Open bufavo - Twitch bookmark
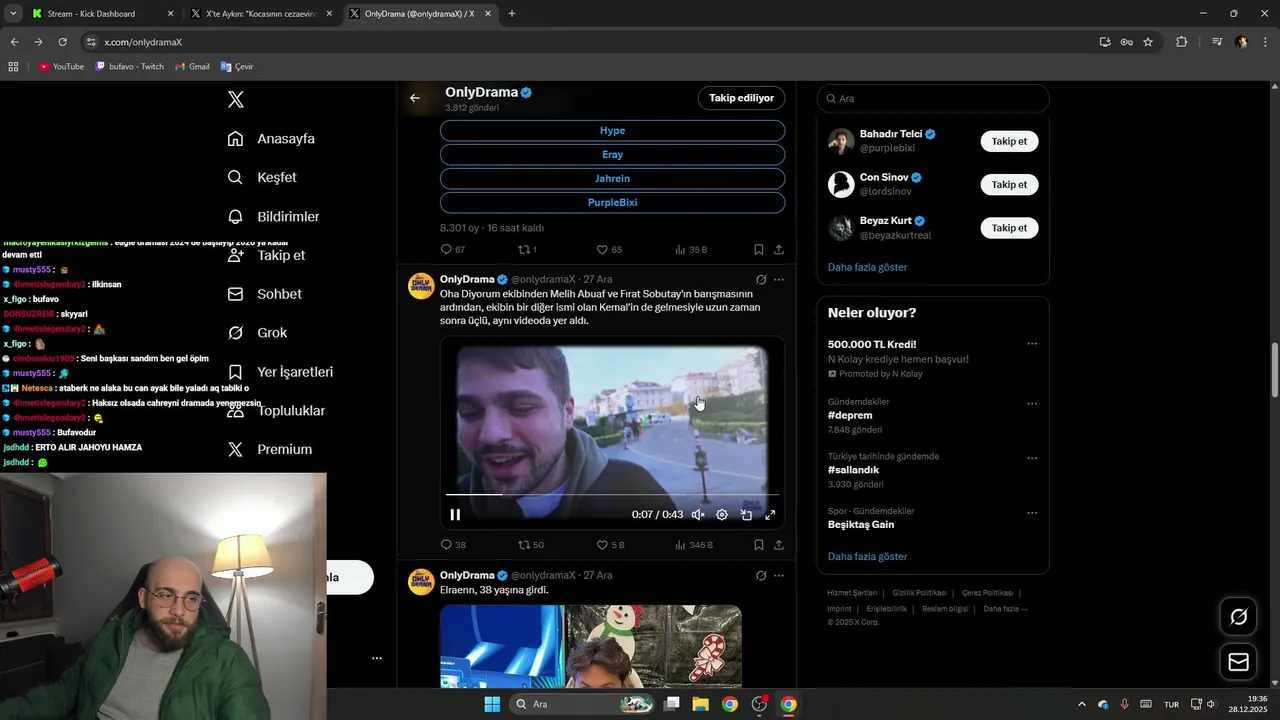The image size is (1280, 720). pyautogui.click(x=129, y=67)
